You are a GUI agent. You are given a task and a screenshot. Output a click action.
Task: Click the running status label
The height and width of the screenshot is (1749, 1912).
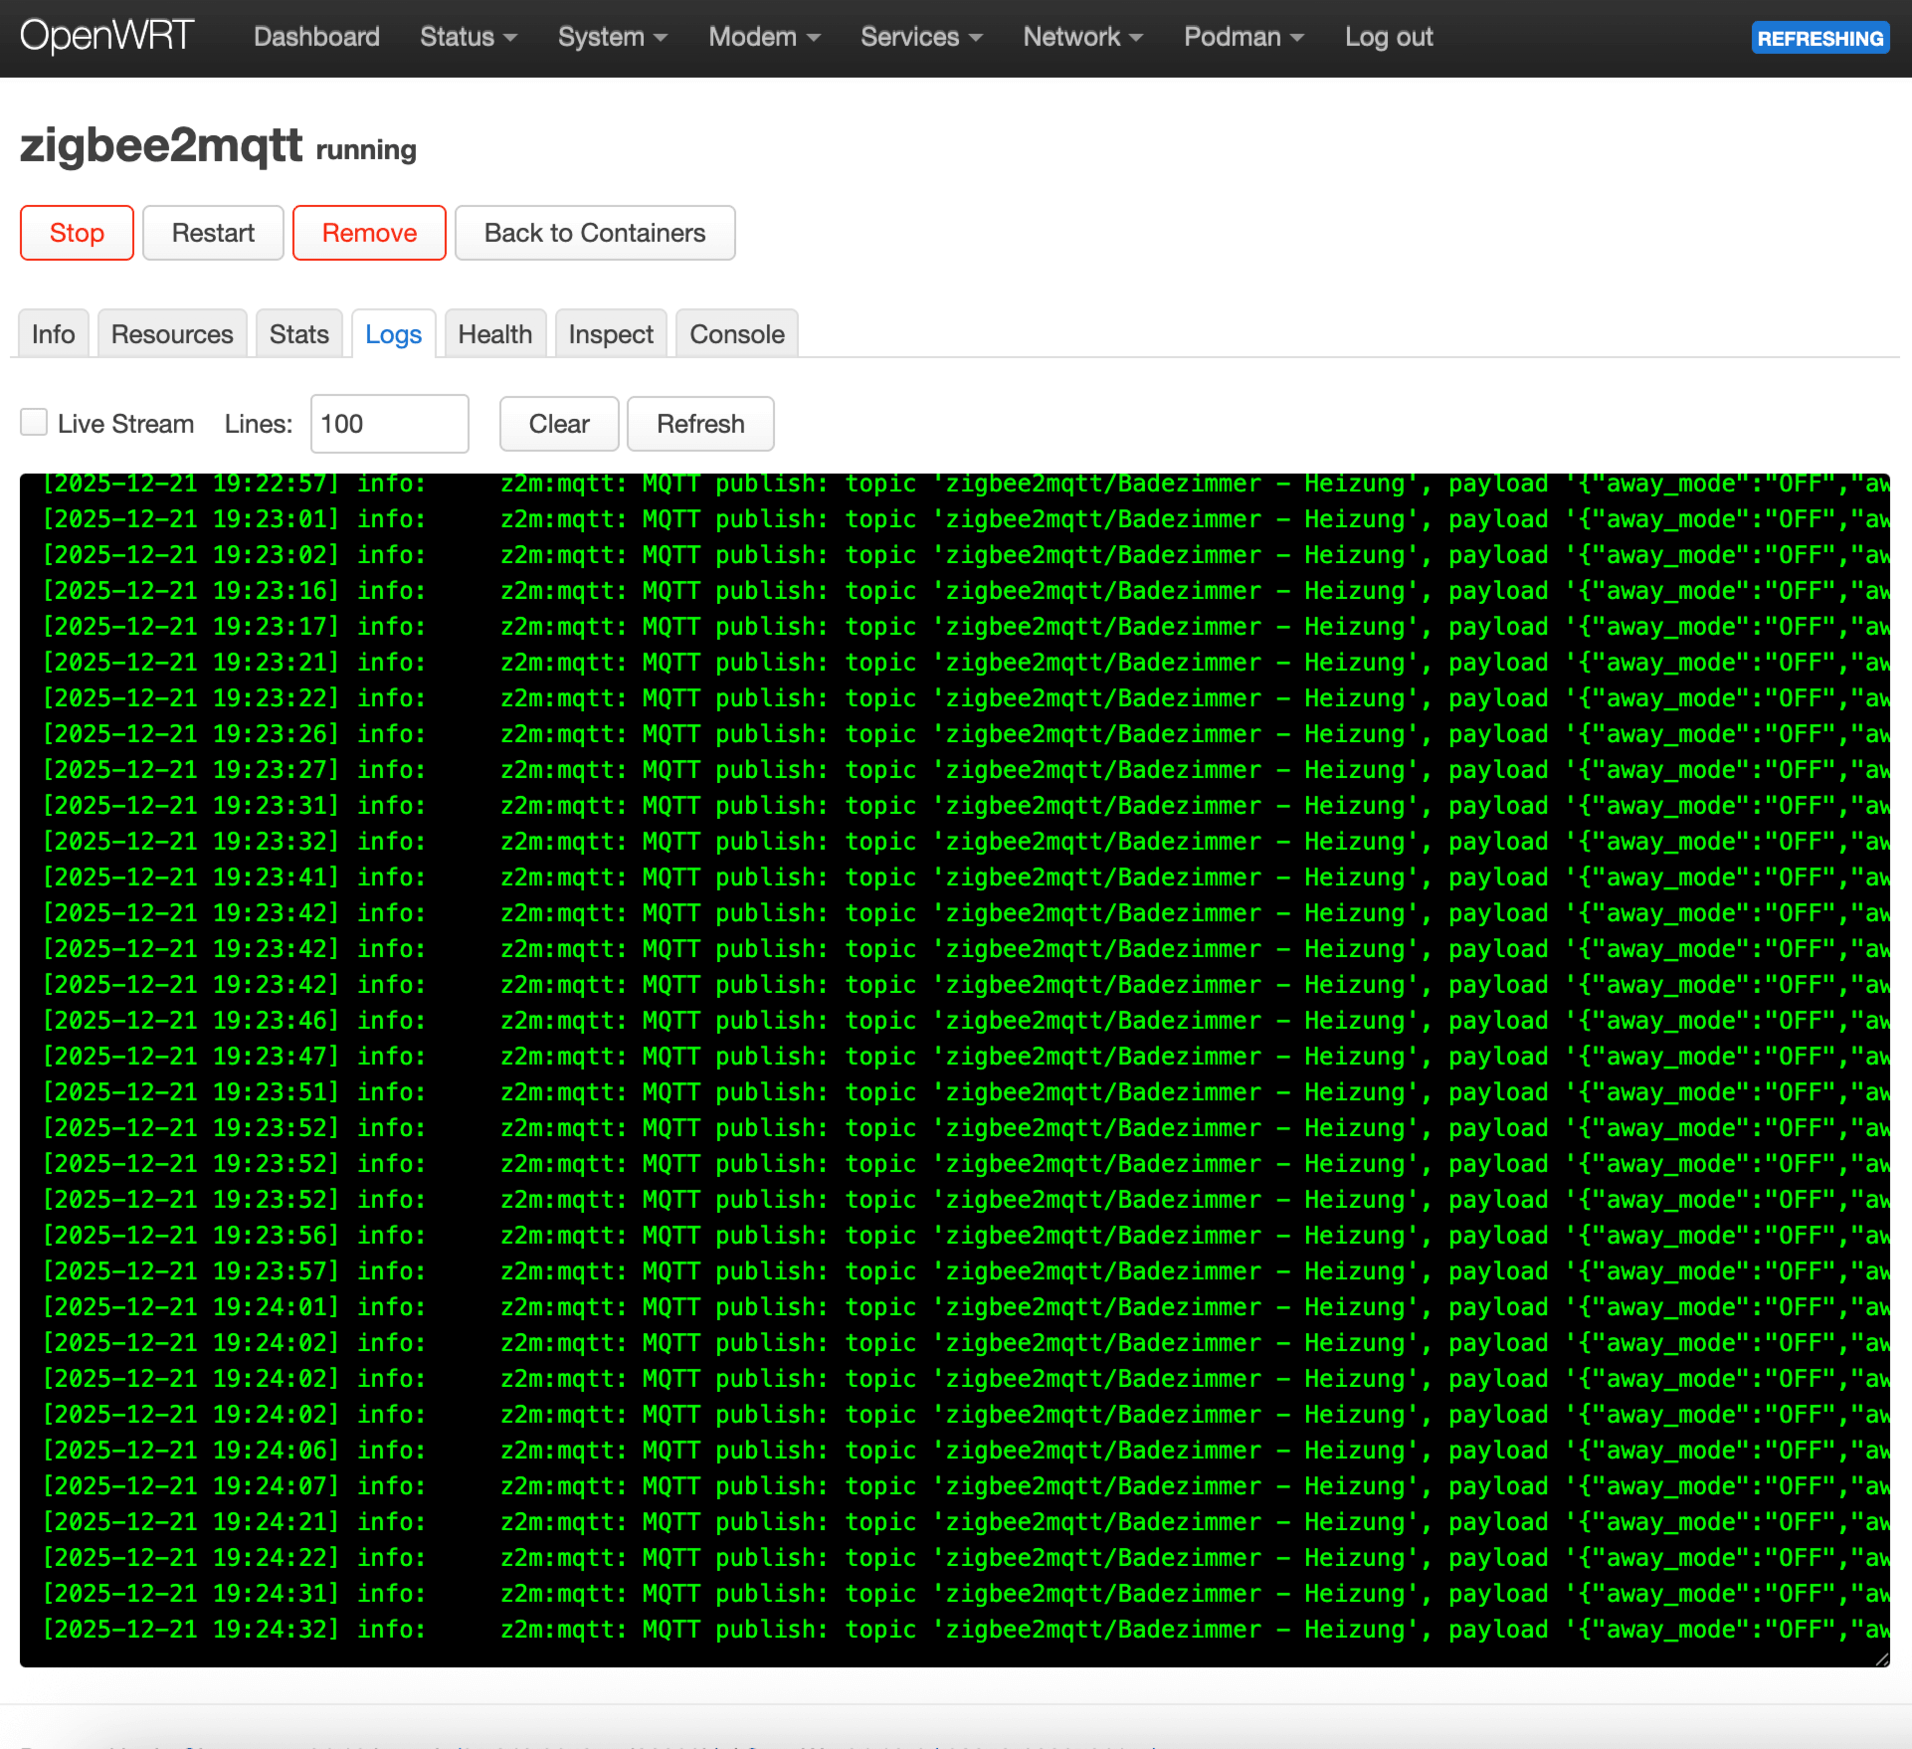(x=366, y=150)
